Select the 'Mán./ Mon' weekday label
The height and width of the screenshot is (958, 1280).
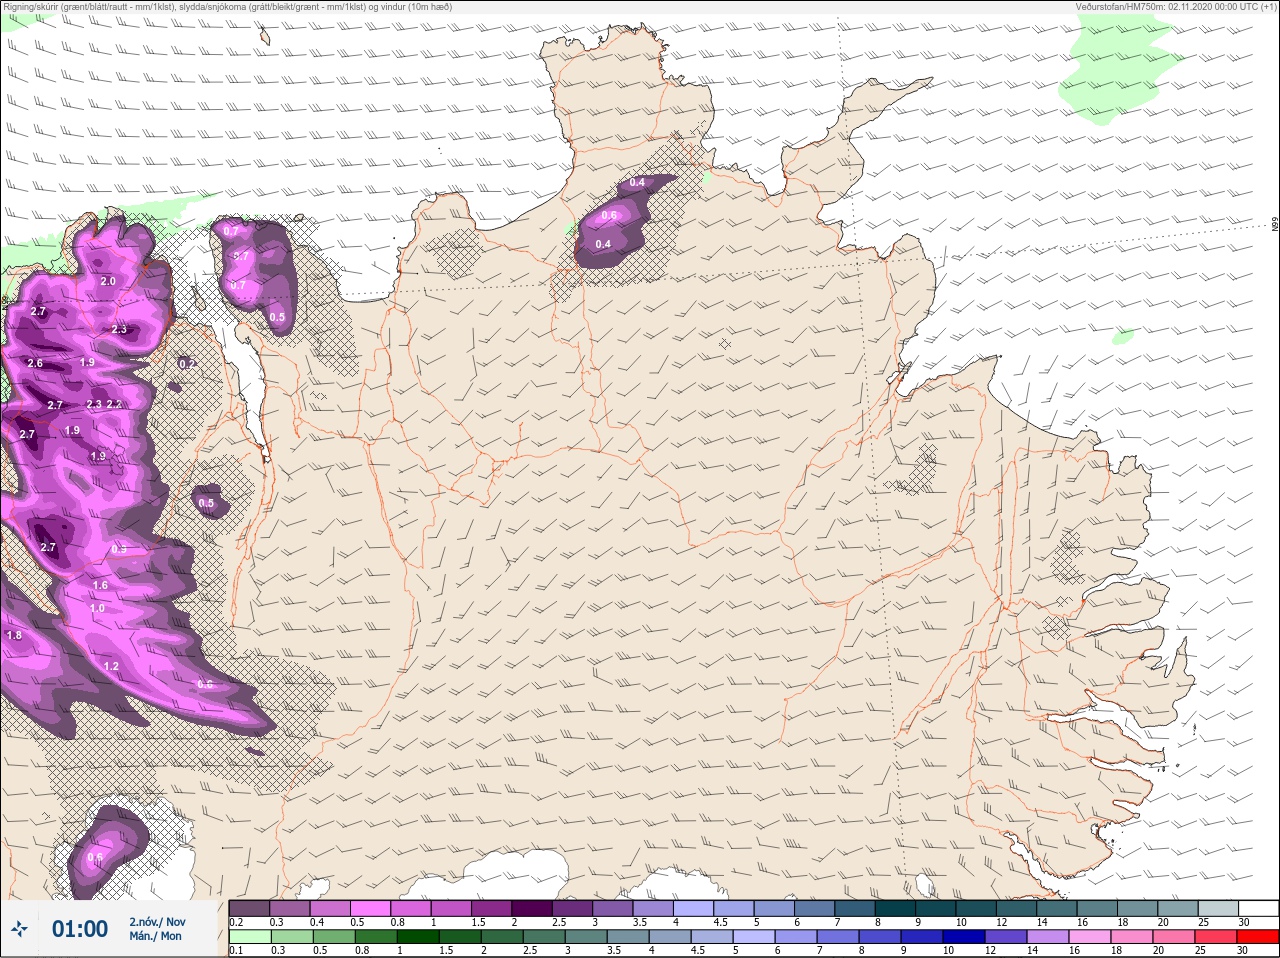click(x=156, y=937)
